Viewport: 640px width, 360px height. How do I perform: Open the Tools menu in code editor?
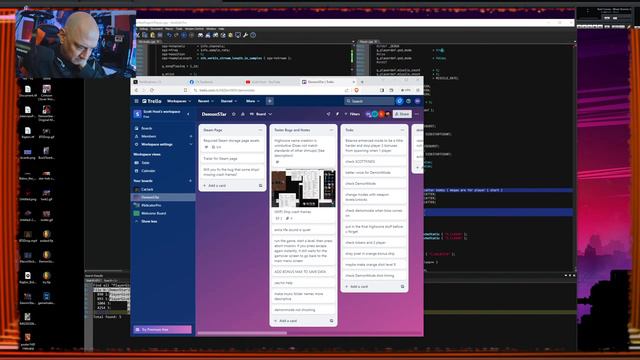point(179,29)
